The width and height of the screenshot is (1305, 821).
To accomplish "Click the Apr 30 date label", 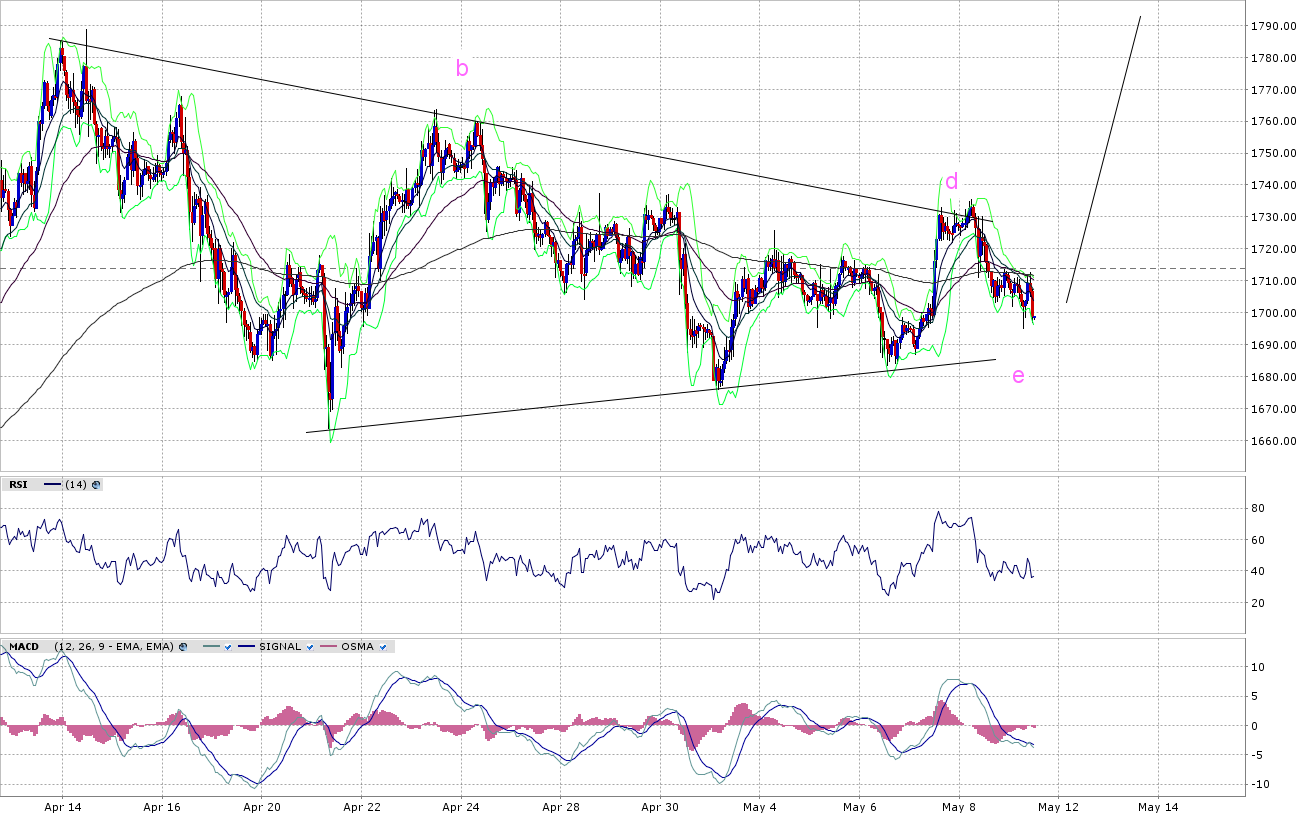I will click(x=660, y=806).
